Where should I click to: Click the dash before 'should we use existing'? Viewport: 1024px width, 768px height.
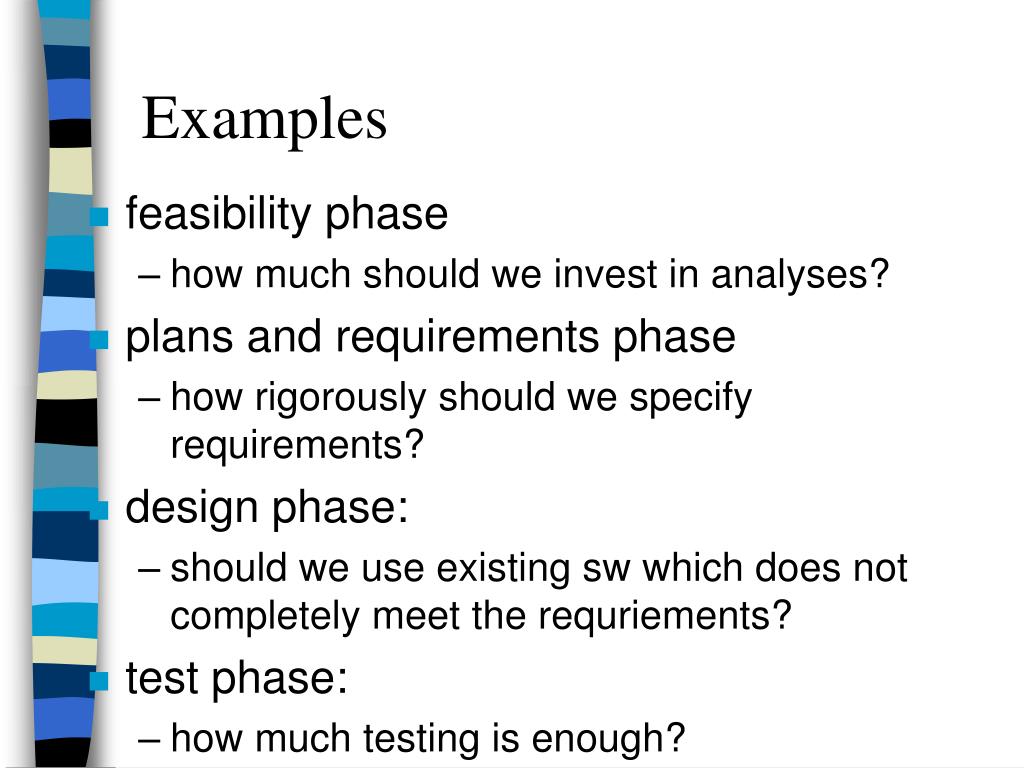[x=149, y=569]
